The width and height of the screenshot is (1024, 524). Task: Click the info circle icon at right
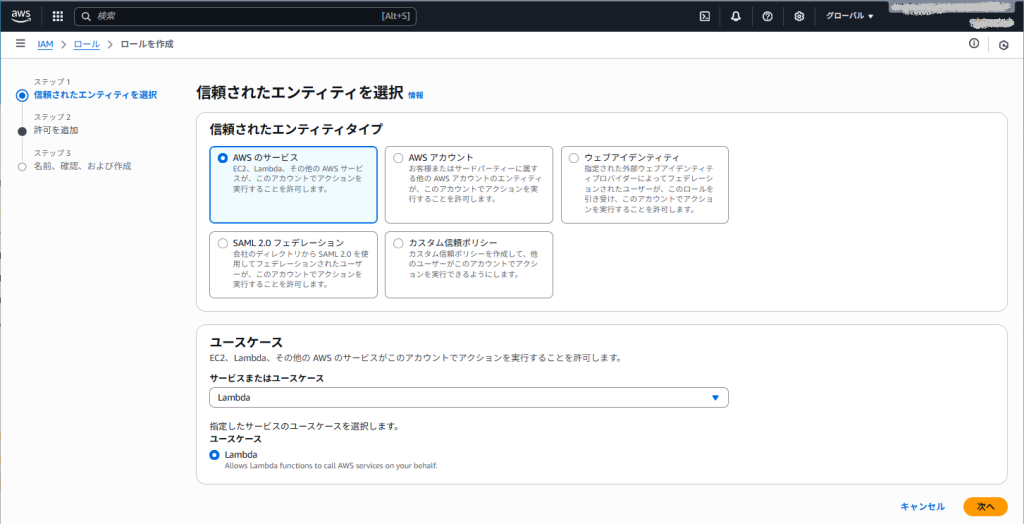(973, 44)
